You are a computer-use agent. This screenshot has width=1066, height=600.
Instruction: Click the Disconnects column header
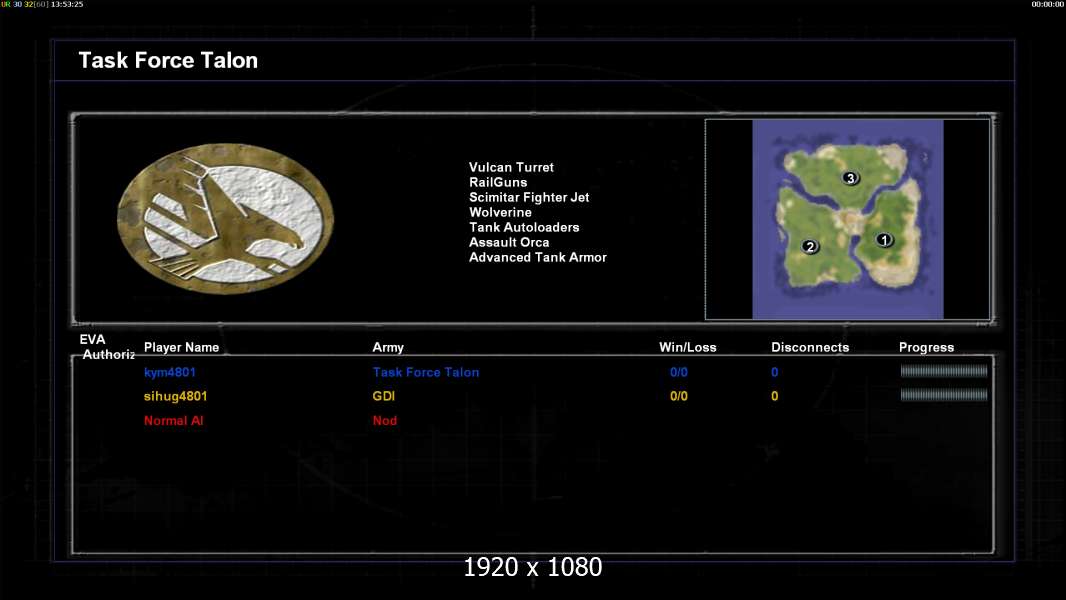(x=810, y=347)
